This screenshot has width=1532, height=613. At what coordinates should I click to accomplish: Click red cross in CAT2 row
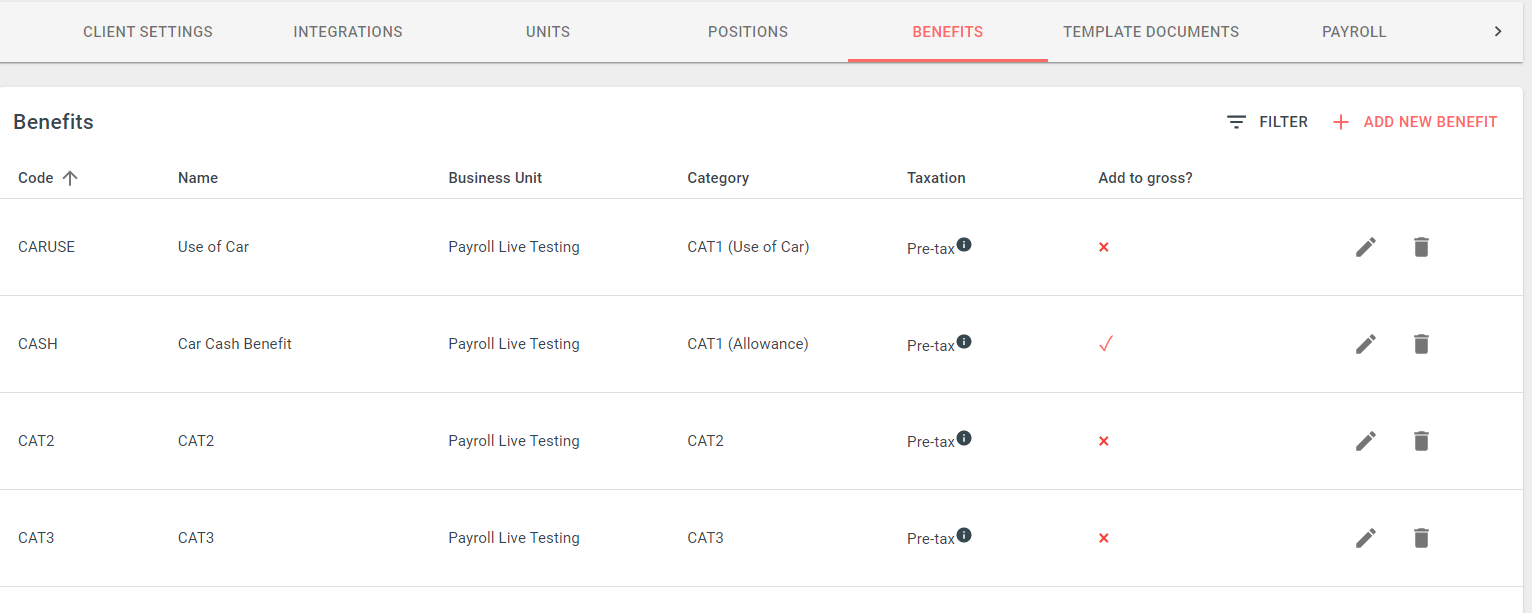pyautogui.click(x=1104, y=441)
